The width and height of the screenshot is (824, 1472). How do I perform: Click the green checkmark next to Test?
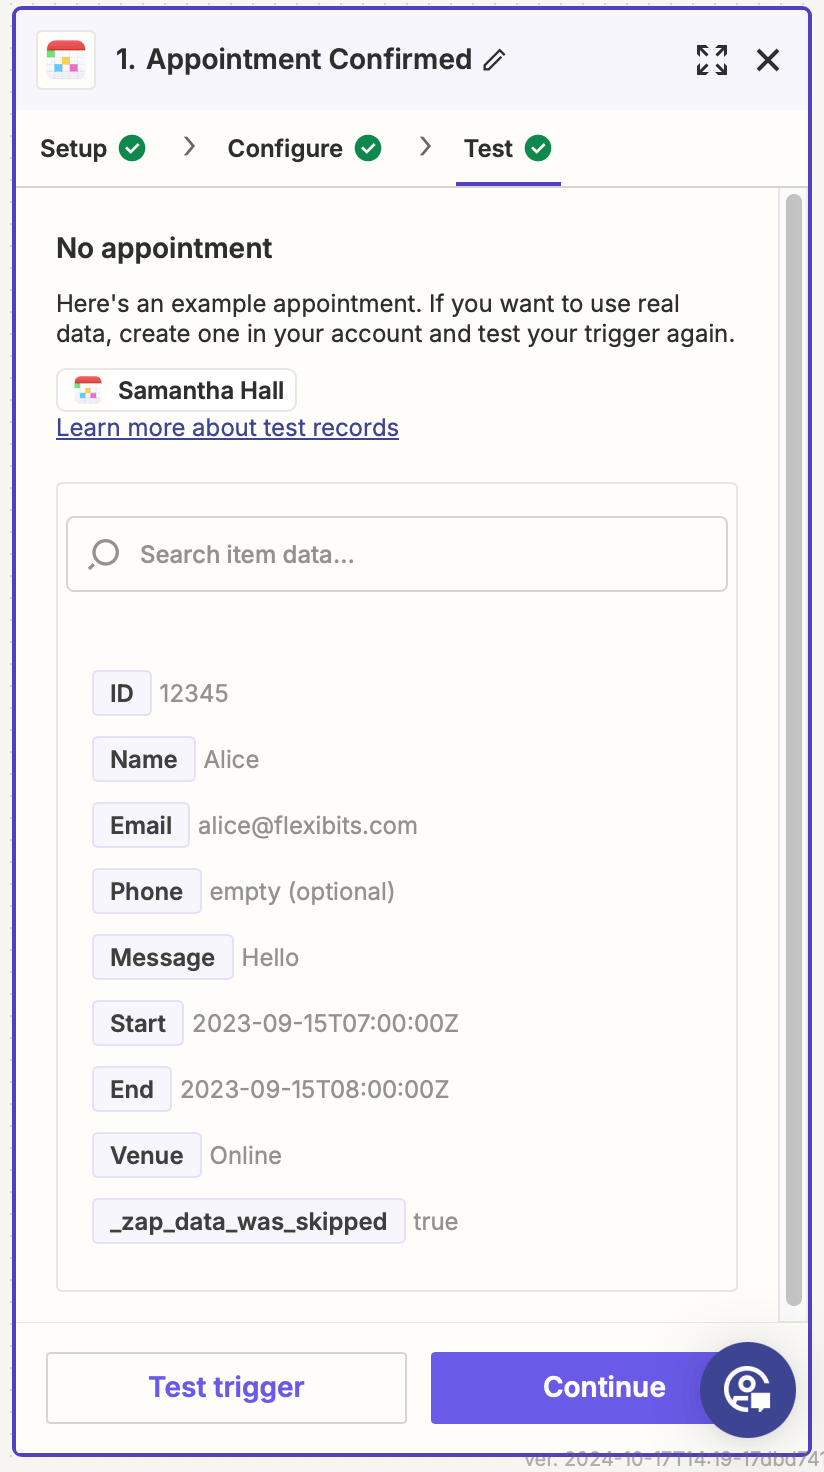pyautogui.click(x=538, y=148)
